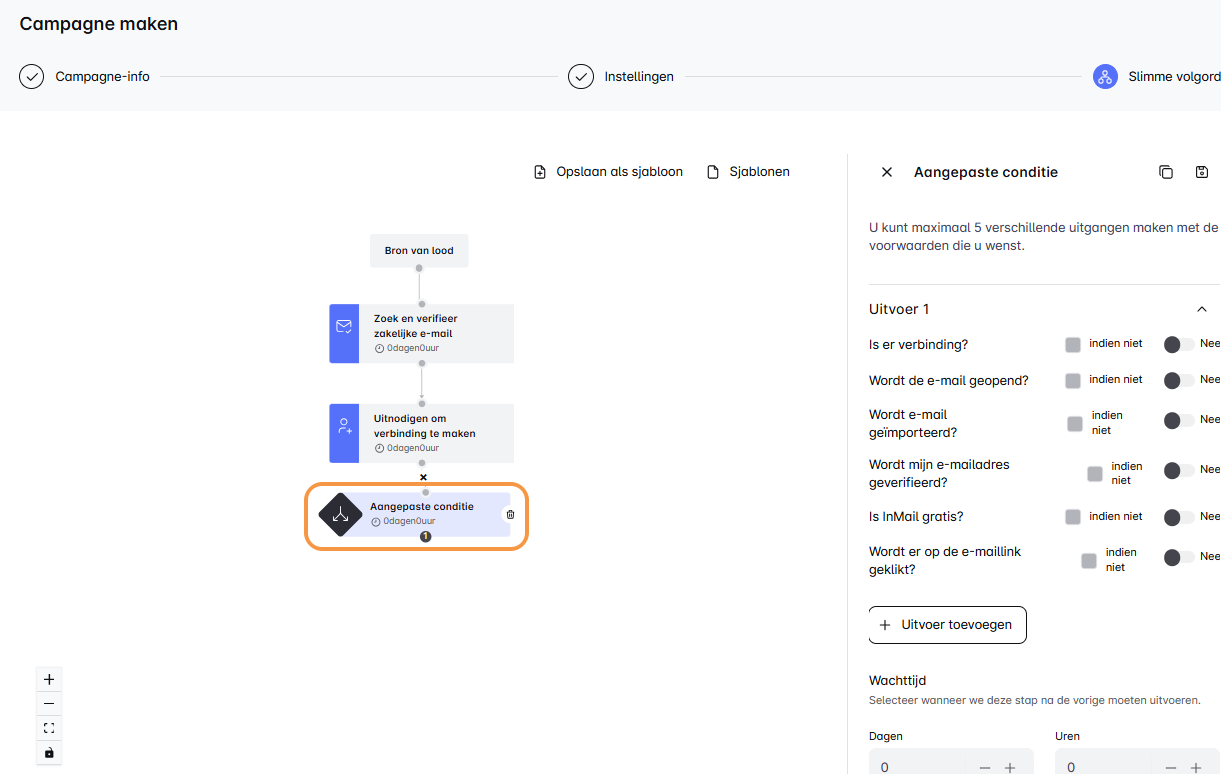Decrease the Uren wait time value

pos(1170,767)
